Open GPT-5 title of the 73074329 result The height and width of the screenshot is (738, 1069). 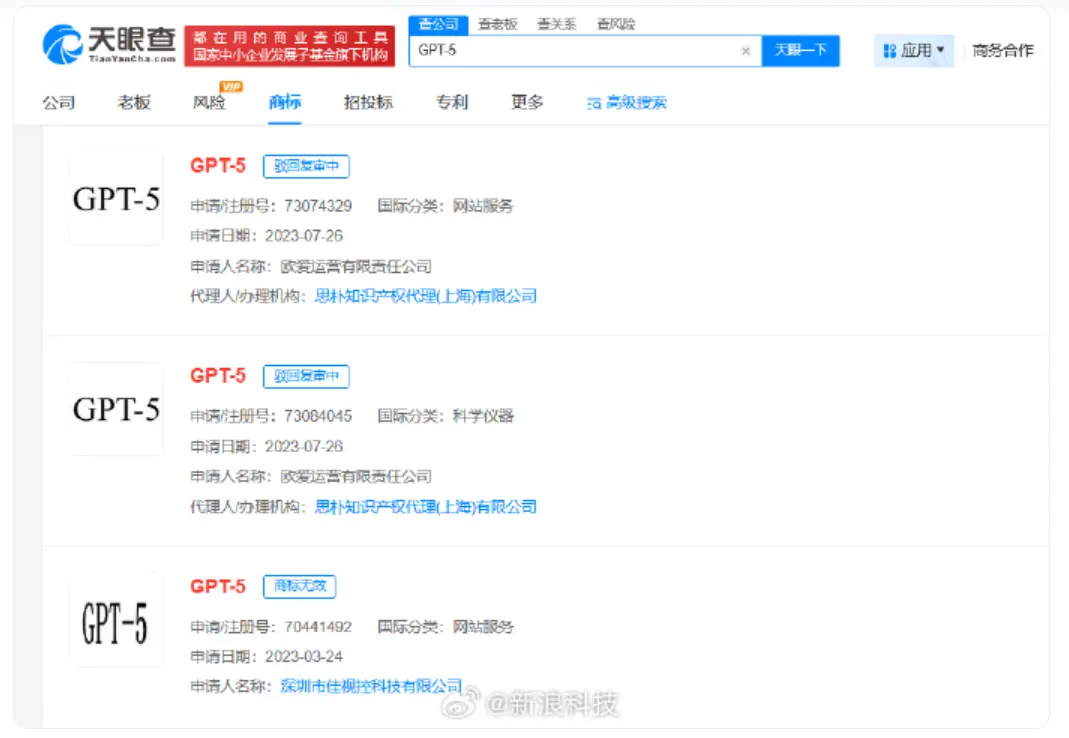pyautogui.click(x=217, y=166)
